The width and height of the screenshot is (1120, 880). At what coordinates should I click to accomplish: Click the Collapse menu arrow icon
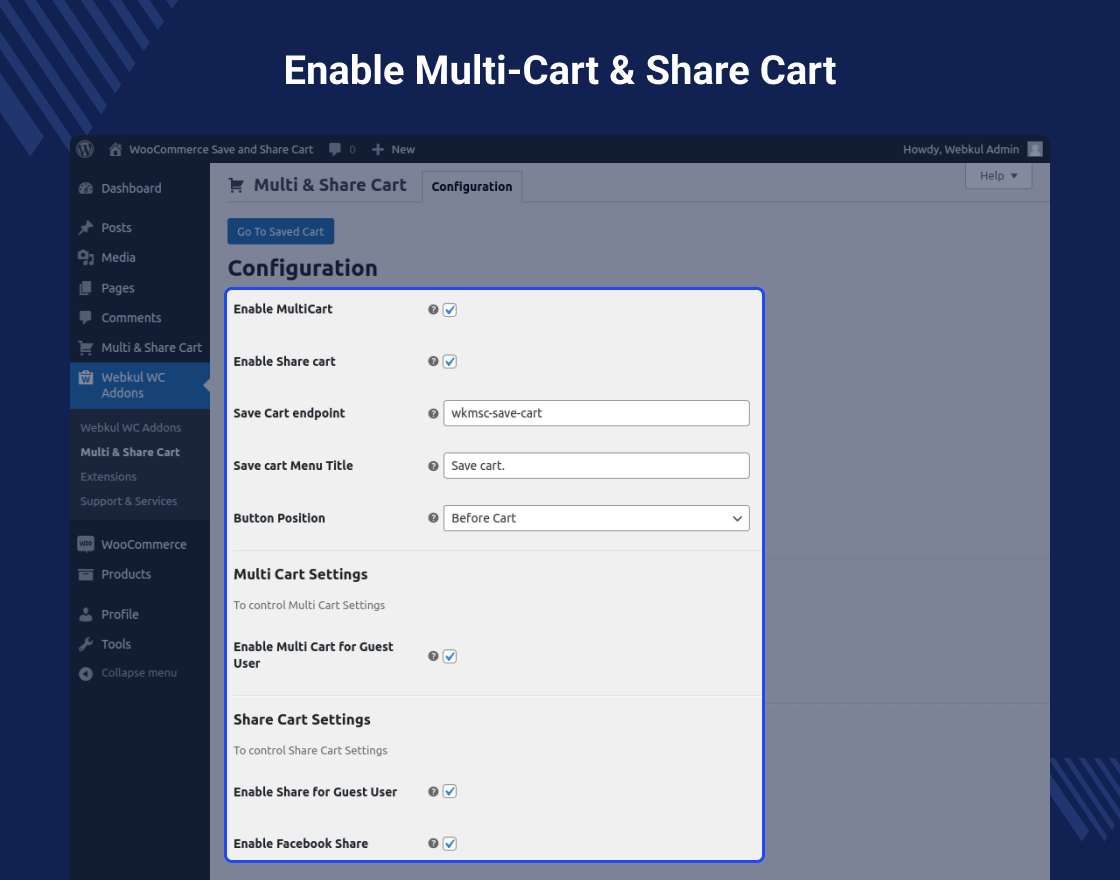tap(86, 674)
